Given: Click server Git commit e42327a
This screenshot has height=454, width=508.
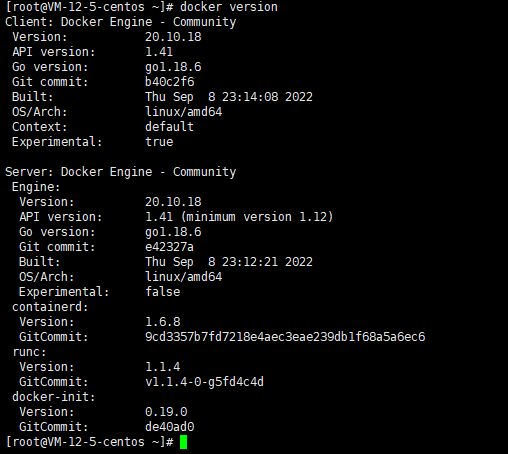Looking at the screenshot, I should 169,247.
